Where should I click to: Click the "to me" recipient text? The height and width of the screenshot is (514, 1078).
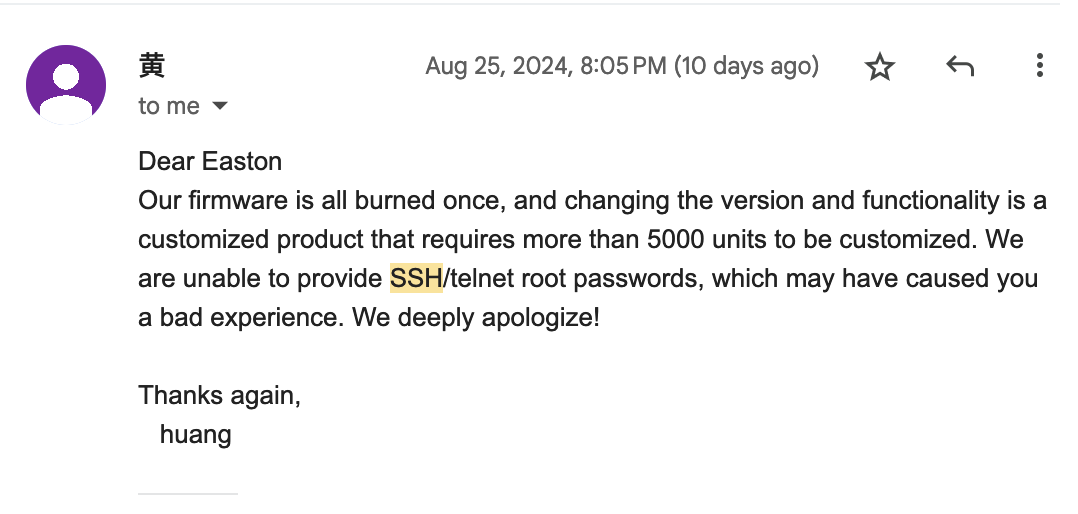(x=169, y=106)
